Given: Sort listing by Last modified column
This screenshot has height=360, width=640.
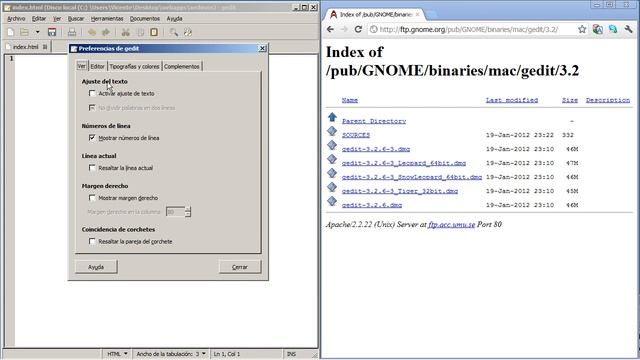Looking at the screenshot, I should pos(512,100).
